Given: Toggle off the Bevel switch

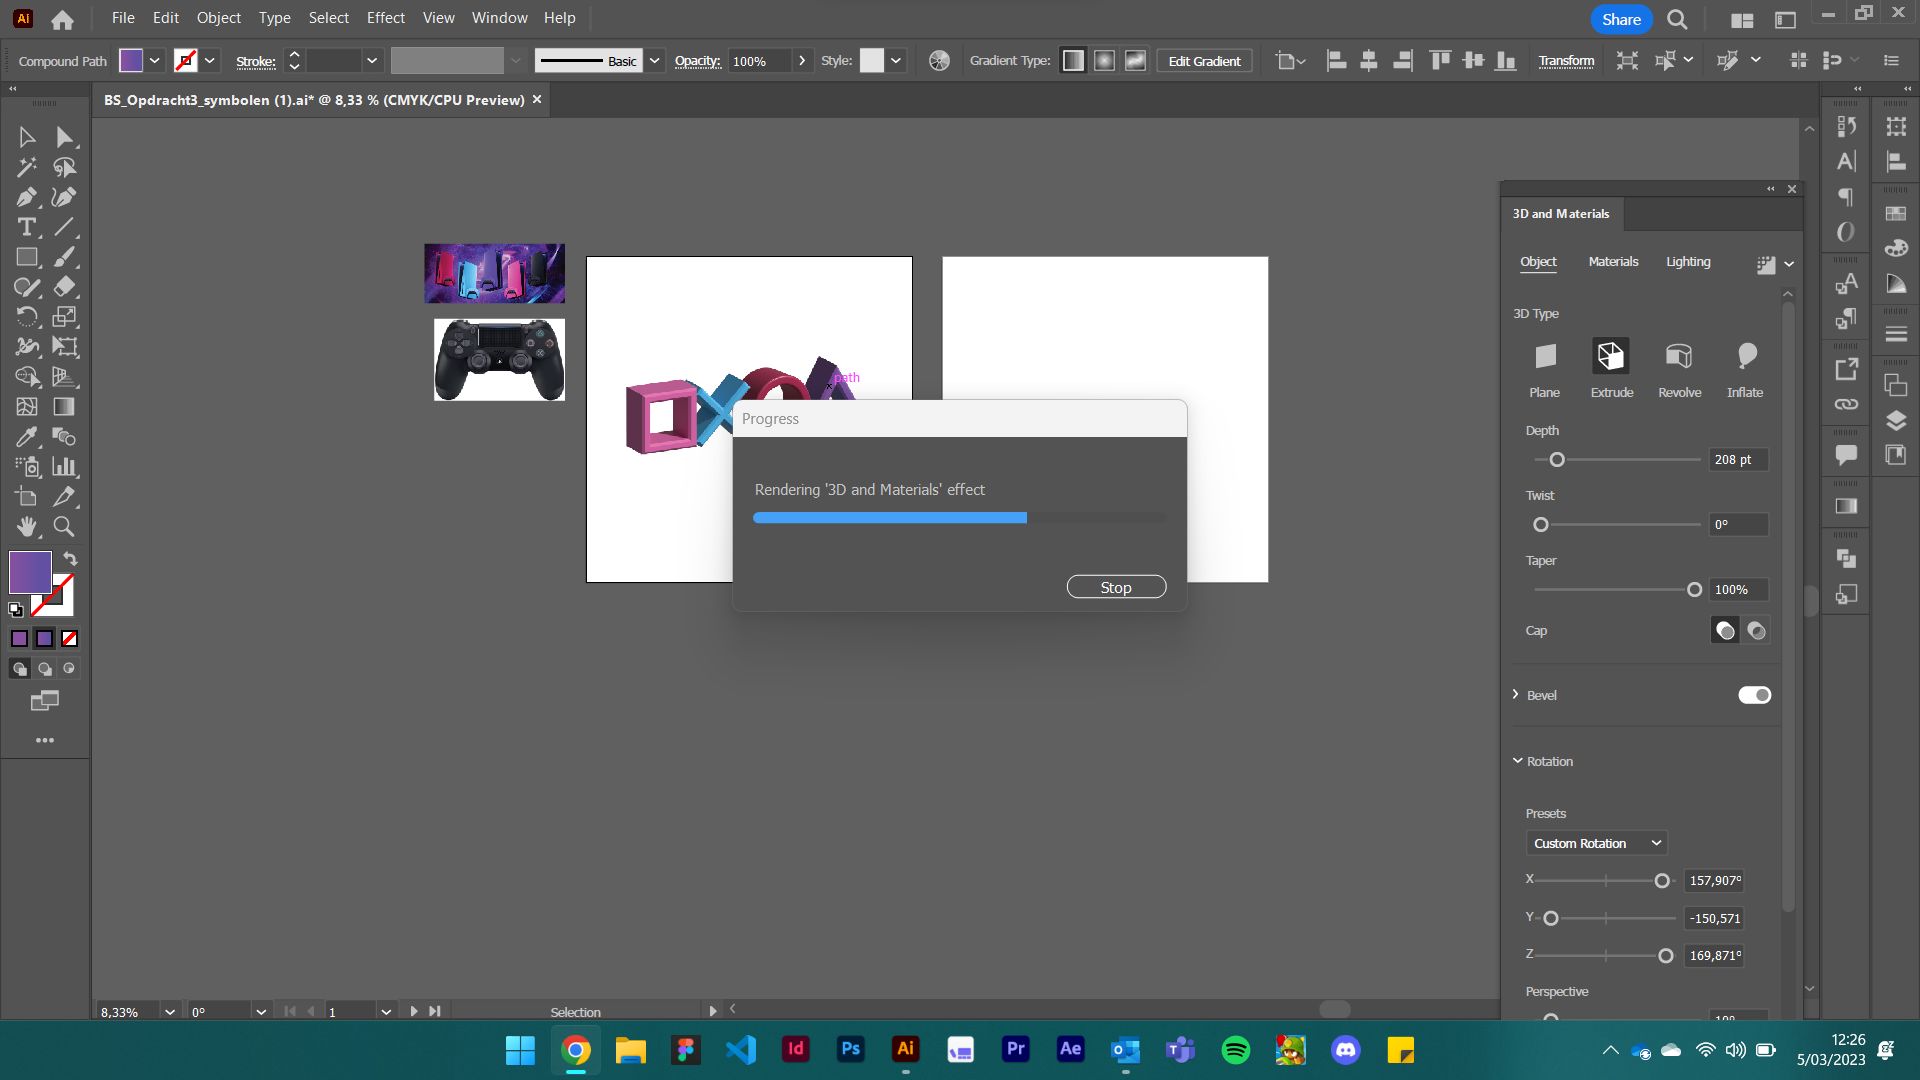Looking at the screenshot, I should click(1754, 694).
